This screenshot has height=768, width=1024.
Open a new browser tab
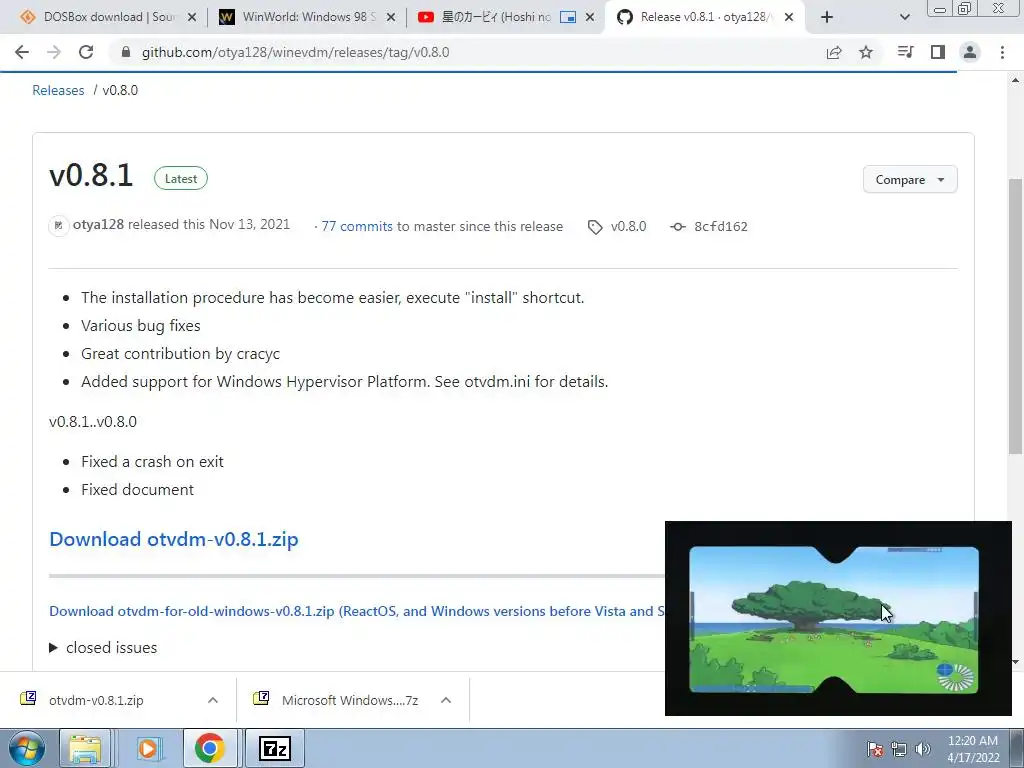coord(827,18)
